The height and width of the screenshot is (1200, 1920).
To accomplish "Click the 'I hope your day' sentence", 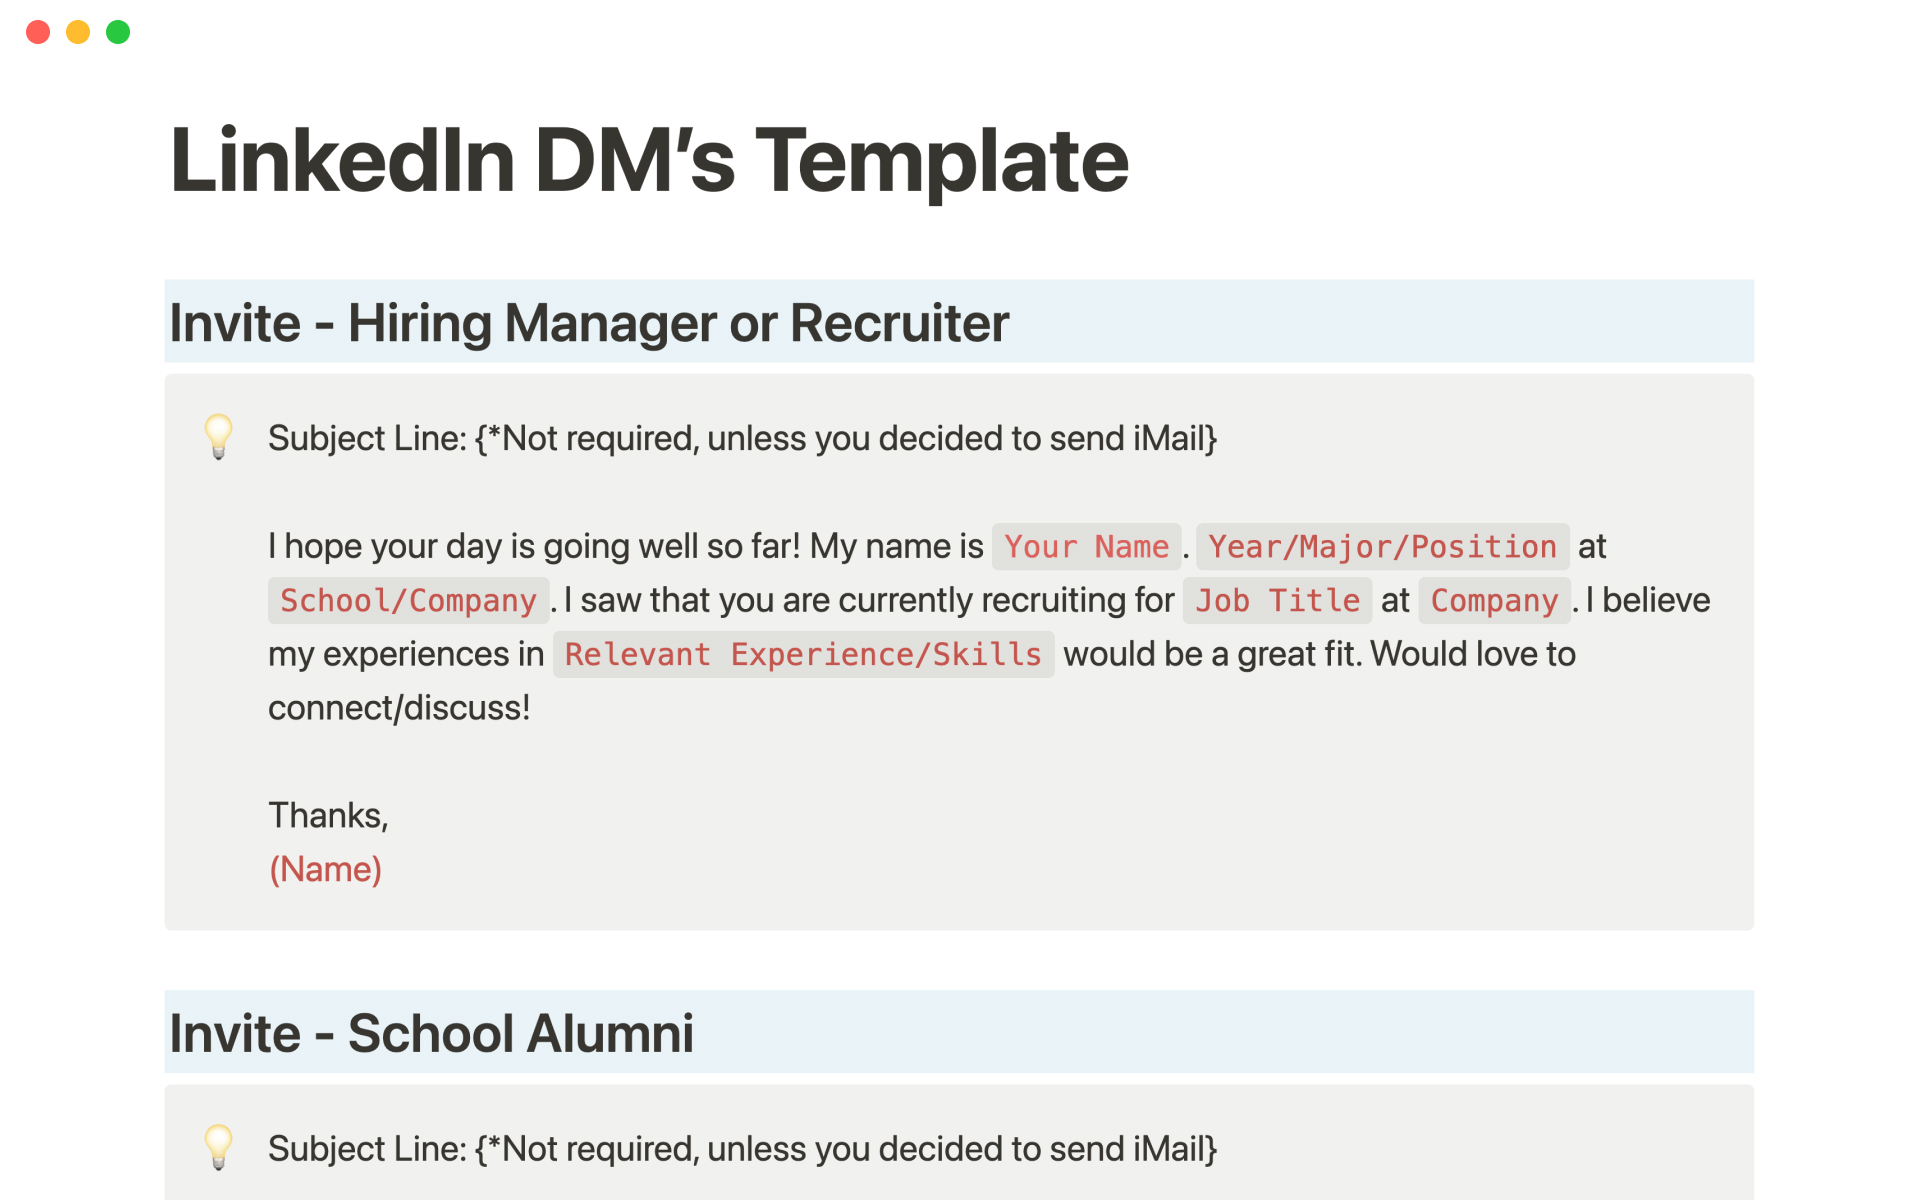I will click(625, 547).
